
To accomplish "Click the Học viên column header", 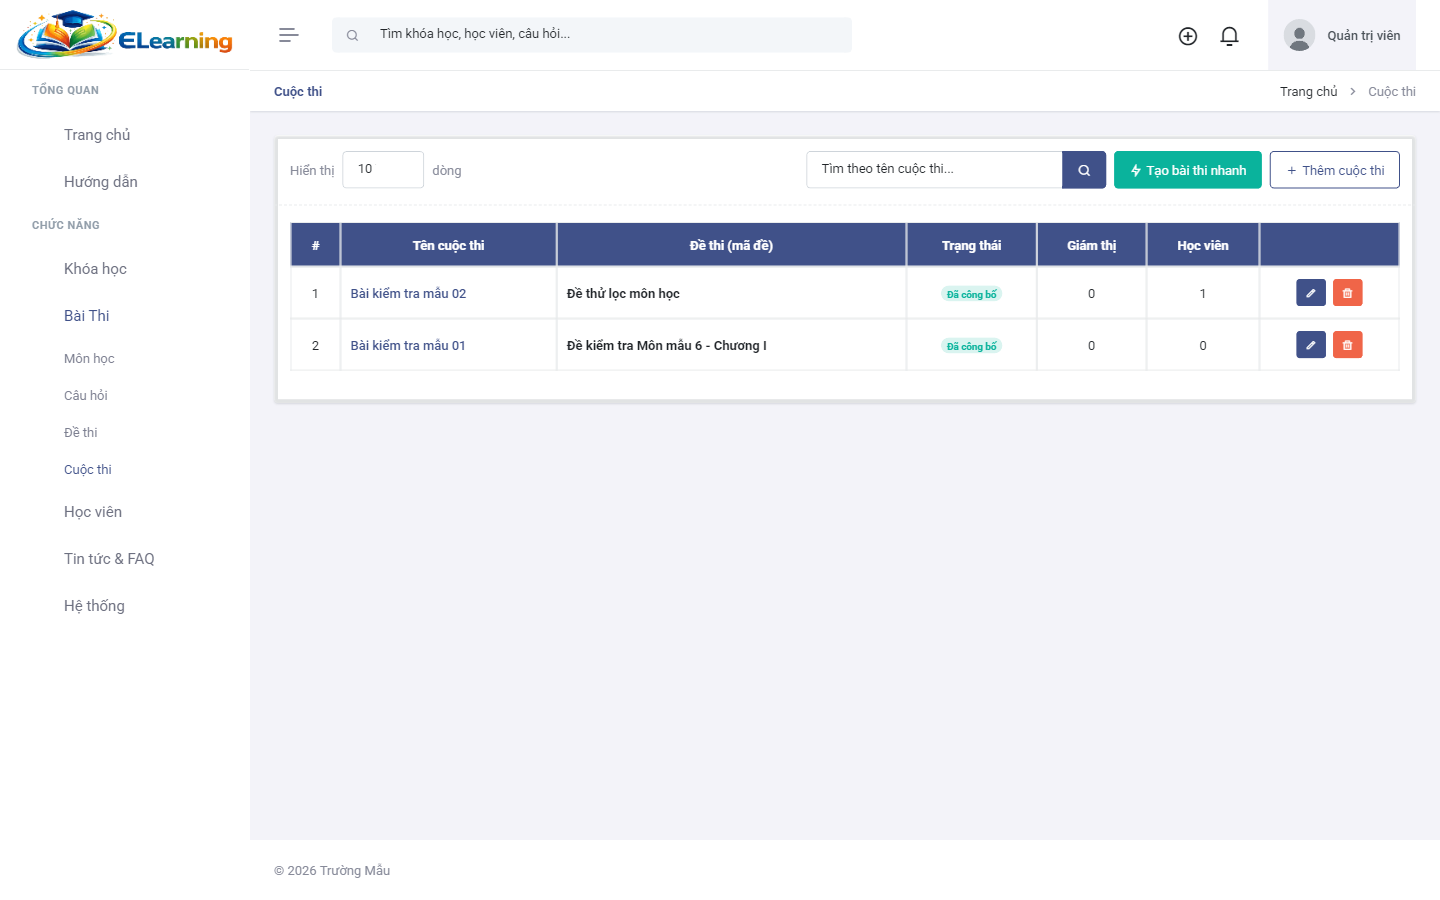I will point(1203,245).
